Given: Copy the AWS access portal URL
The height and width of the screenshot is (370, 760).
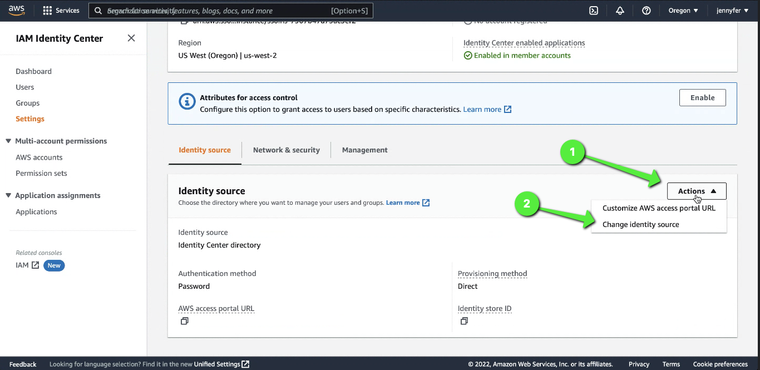Looking at the screenshot, I should tap(184, 321).
